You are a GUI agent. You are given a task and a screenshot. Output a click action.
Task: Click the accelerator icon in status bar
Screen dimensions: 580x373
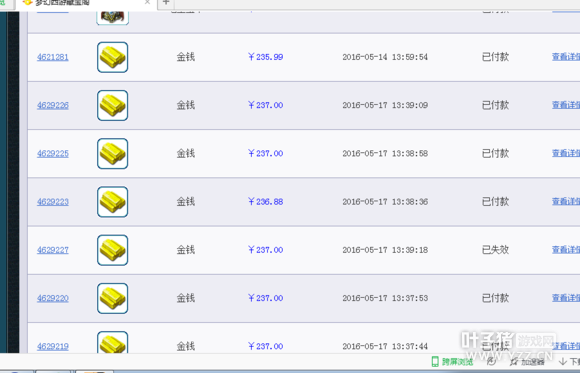coord(514,362)
